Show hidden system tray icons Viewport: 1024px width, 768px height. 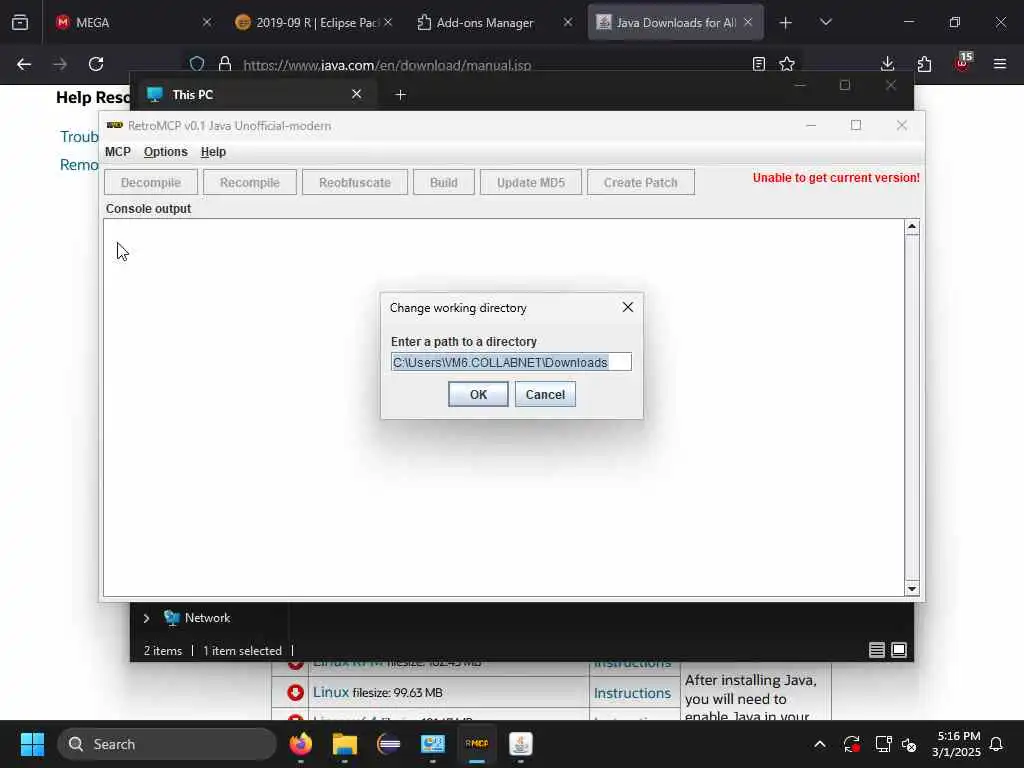[x=820, y=744]
